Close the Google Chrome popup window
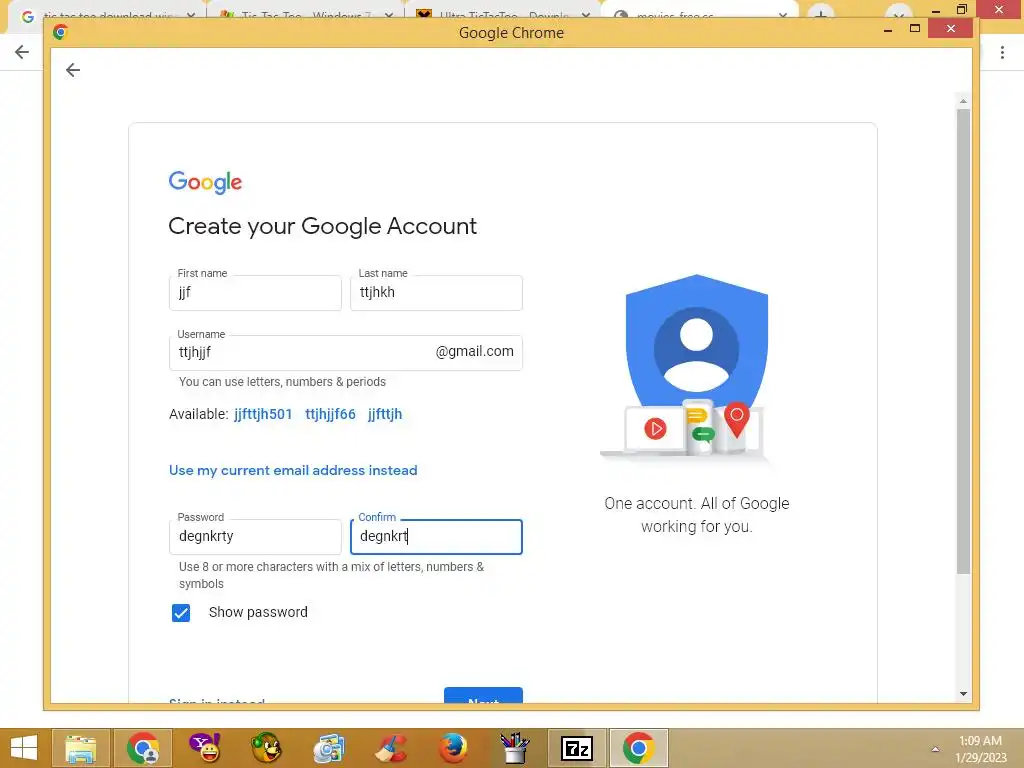The height and width of the screenshot is (768, 1024). (950, 29)
